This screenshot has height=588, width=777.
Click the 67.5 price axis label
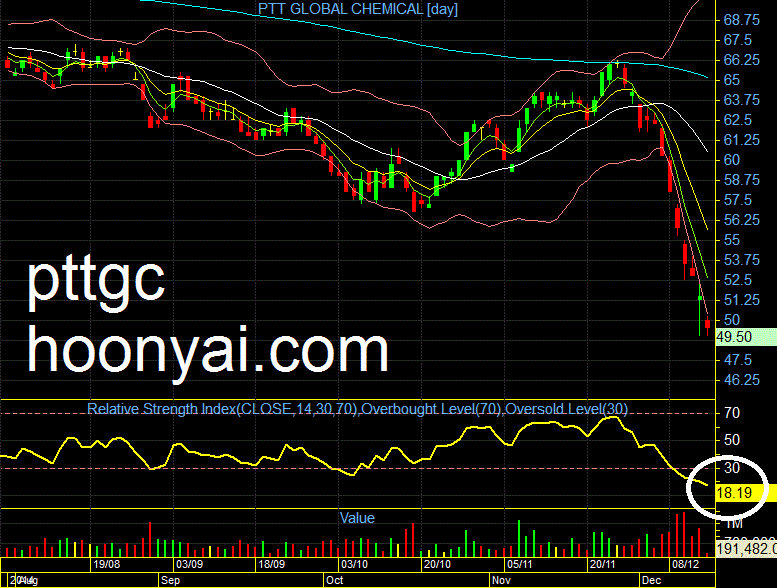[x=737, y=40]
